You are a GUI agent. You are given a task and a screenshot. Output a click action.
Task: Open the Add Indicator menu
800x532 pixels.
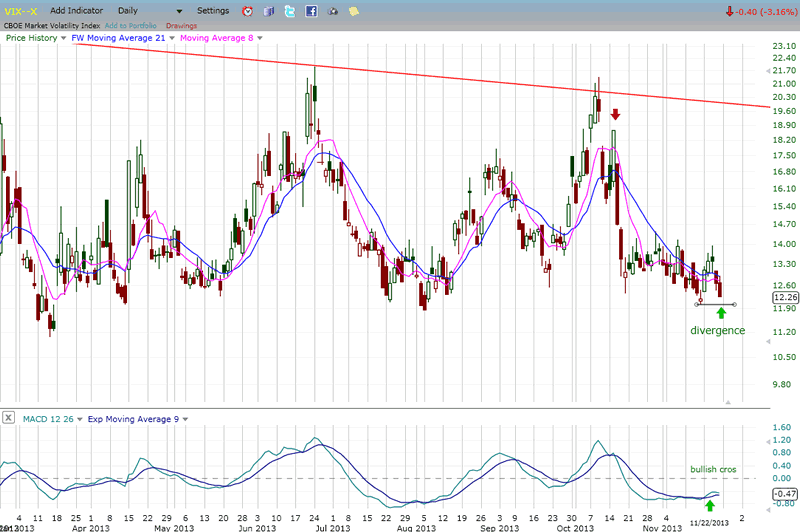[78, 10]
